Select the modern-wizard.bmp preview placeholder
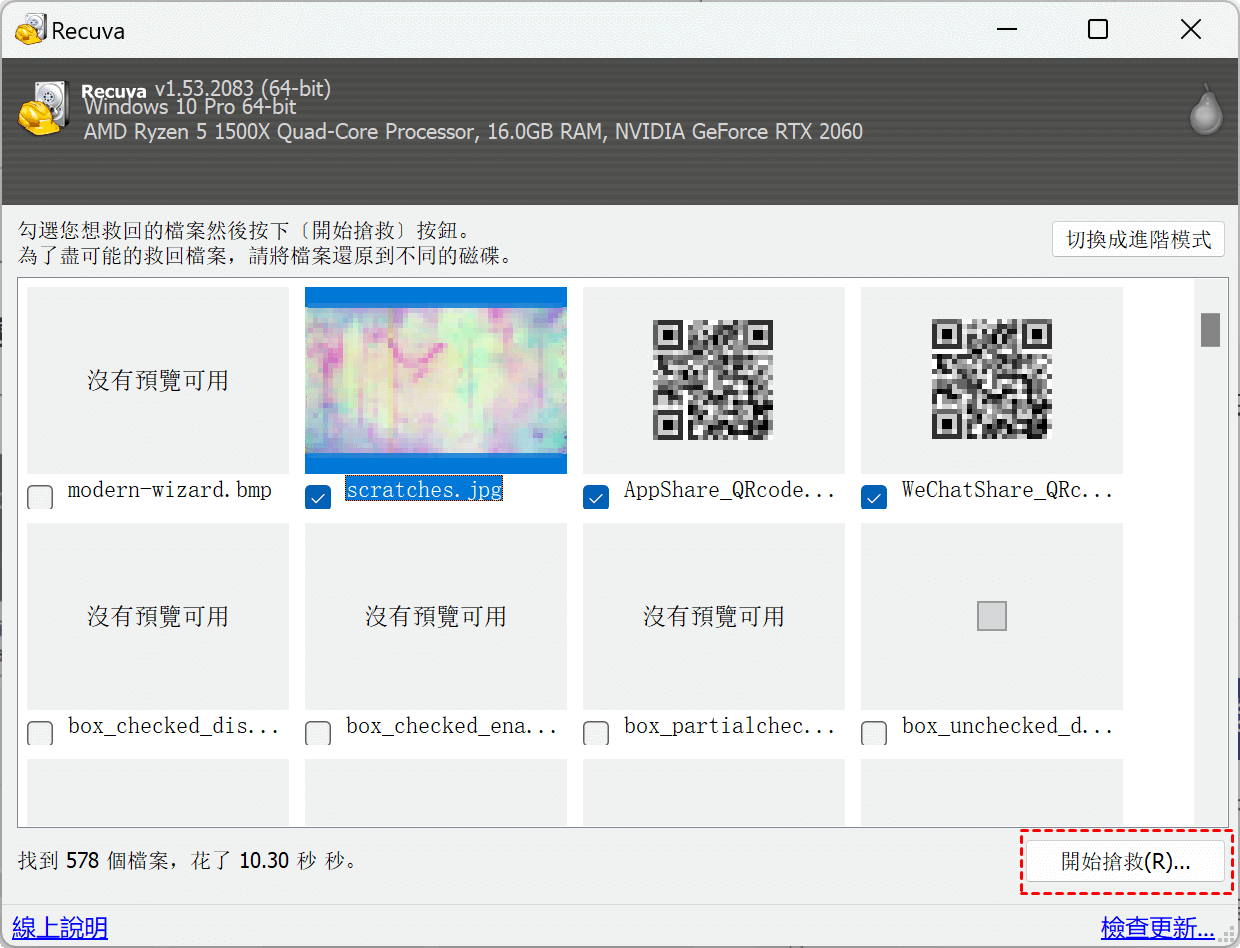The height and width of the screenshot is (948, 1240). [x=158, y=380]
